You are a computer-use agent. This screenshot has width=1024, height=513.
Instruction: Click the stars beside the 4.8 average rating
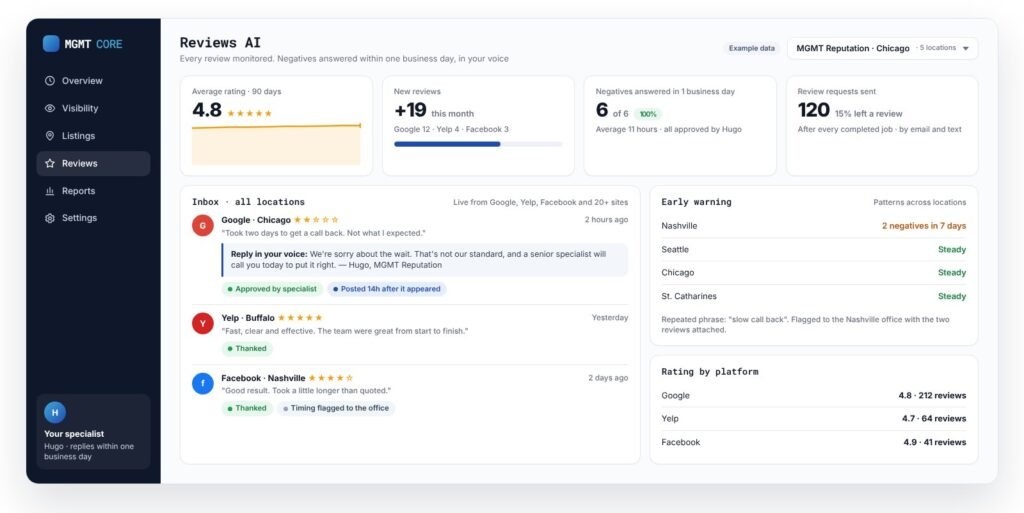pos(249,114)
